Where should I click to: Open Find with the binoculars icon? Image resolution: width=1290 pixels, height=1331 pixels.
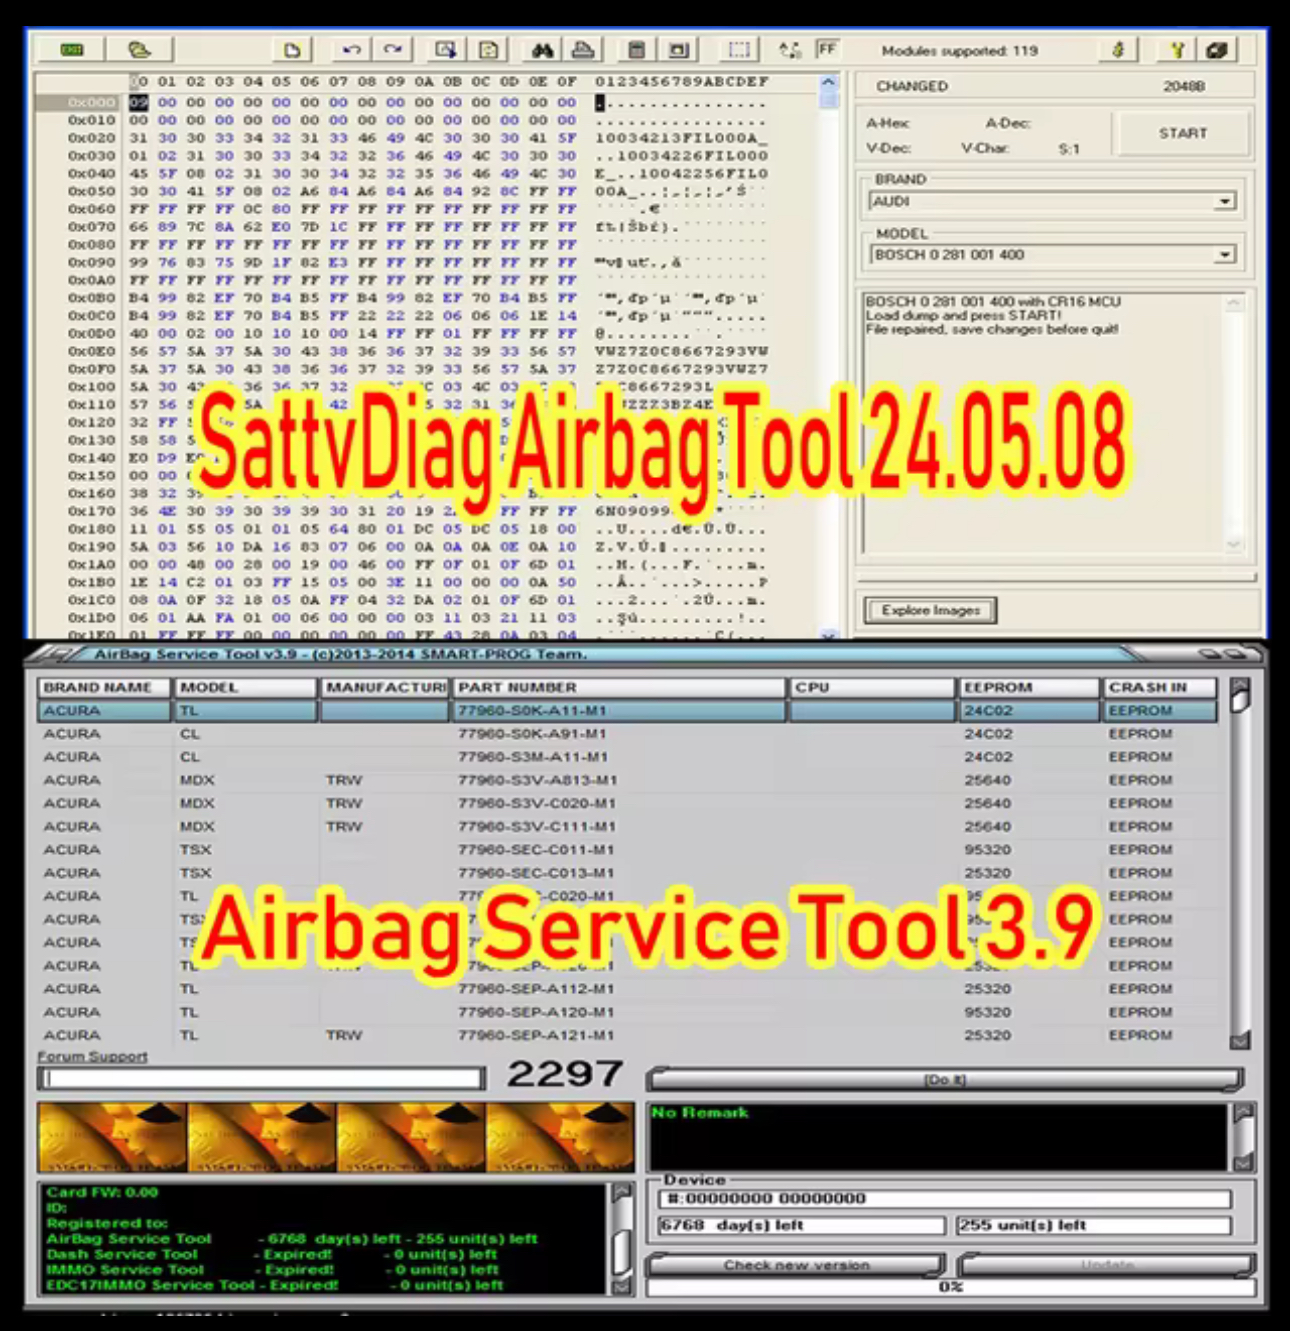[542, 50]
